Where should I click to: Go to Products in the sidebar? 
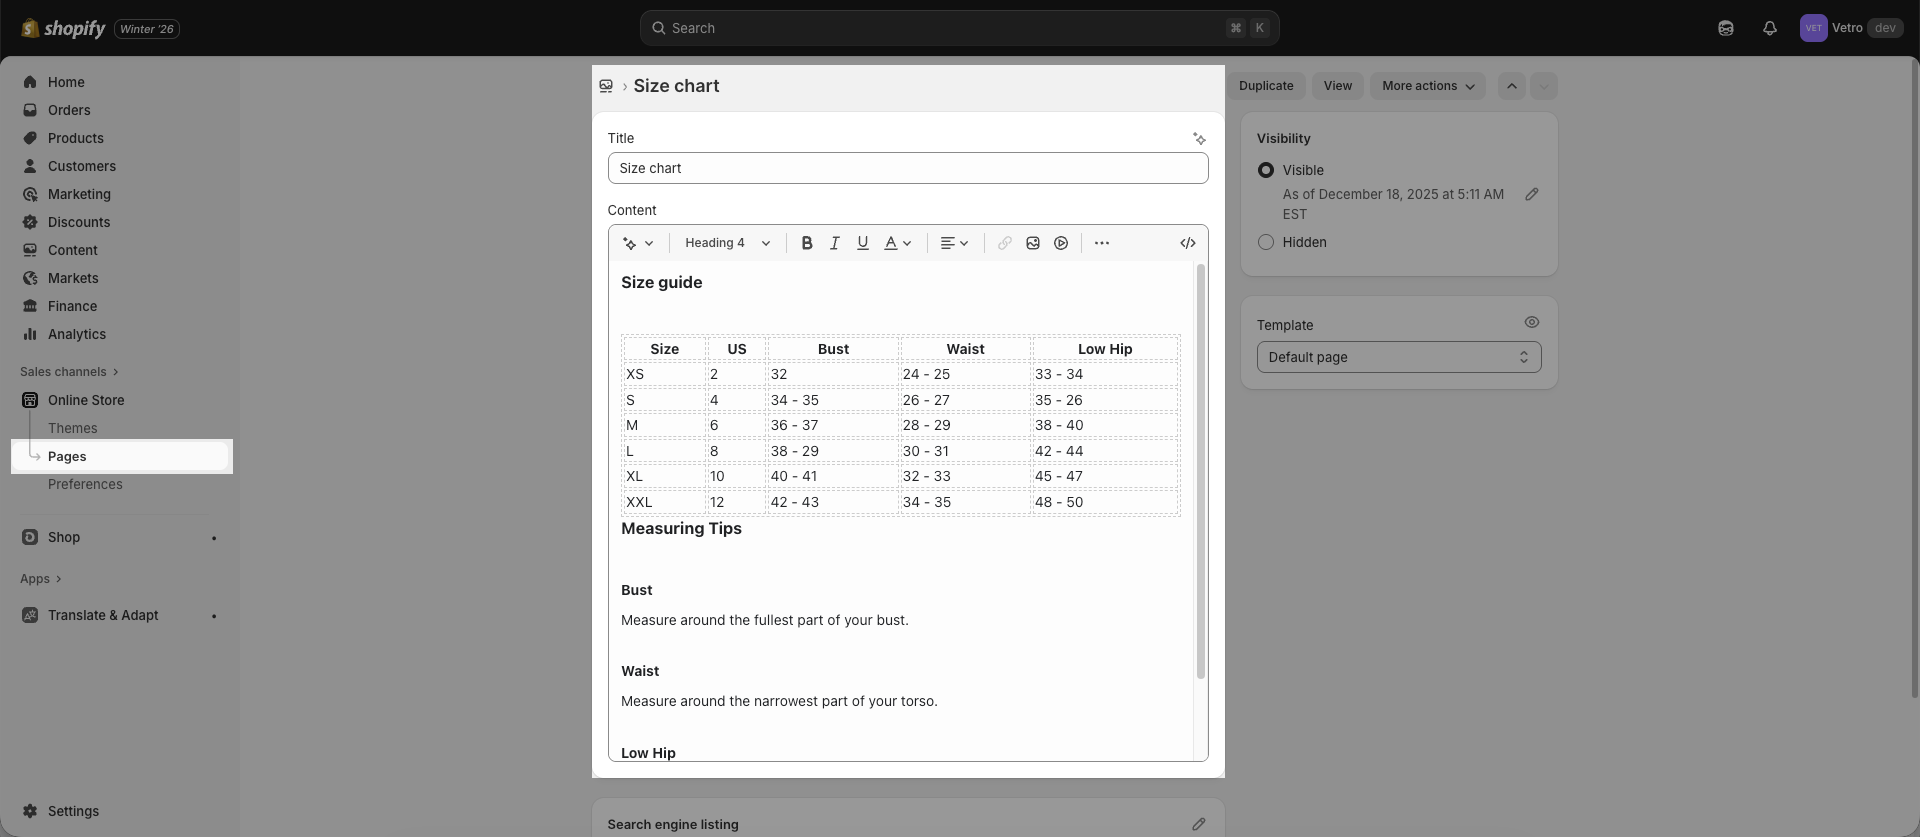(x=76, y=138)
